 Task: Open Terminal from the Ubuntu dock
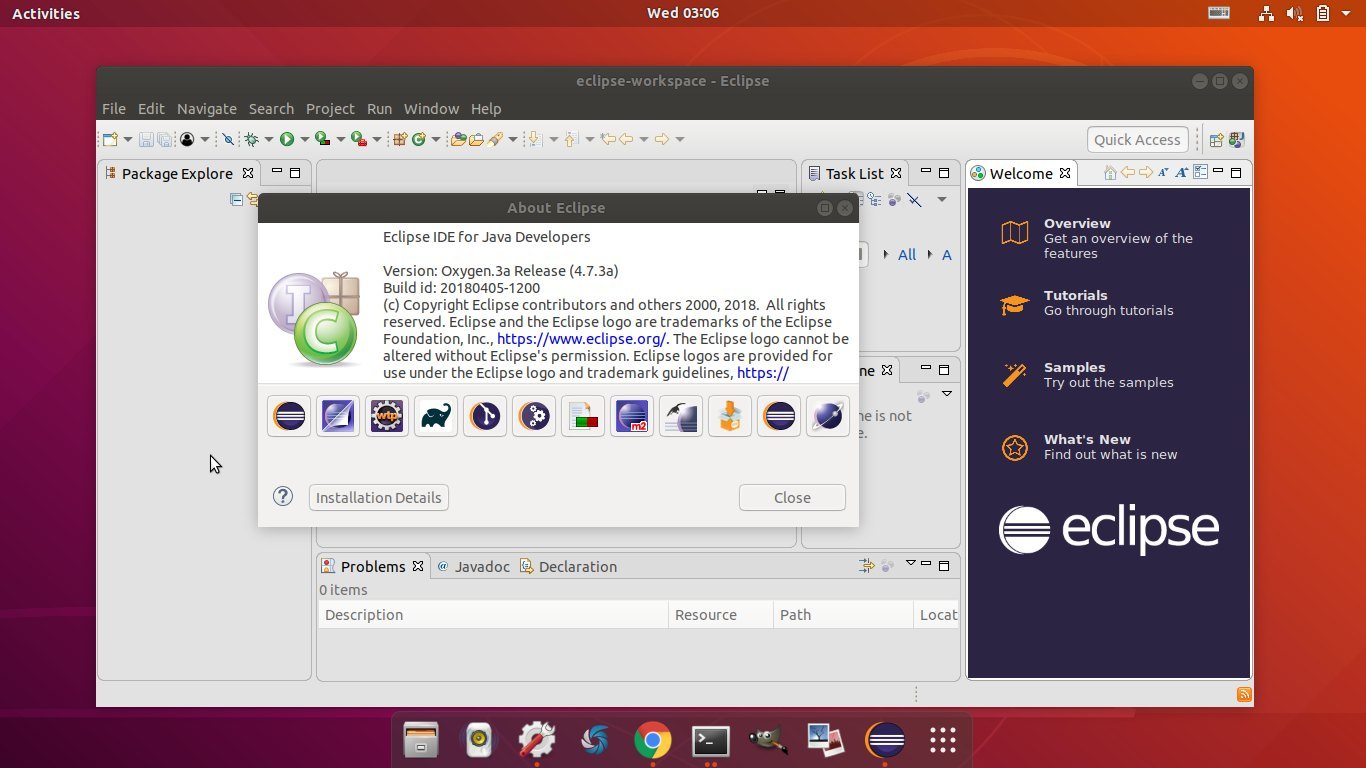point(711,740)
